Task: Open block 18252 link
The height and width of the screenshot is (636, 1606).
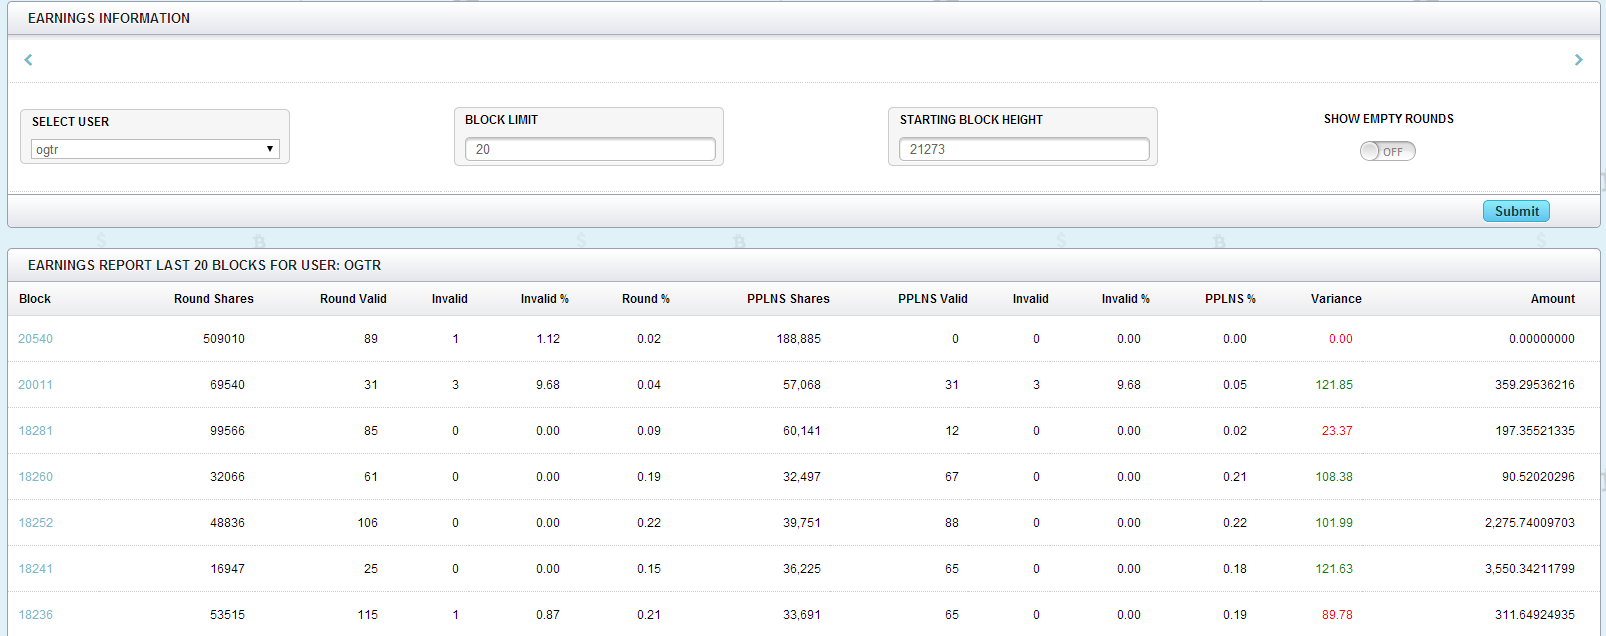Action: click(x=35, y=523)
